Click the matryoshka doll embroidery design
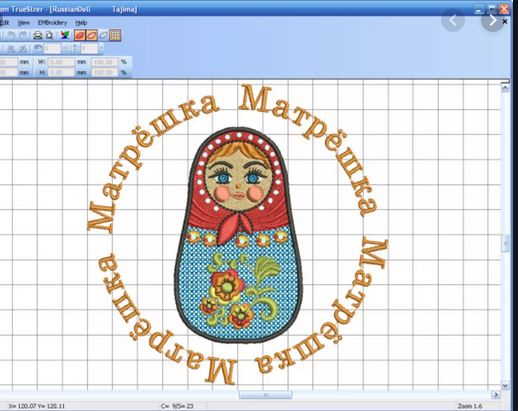Screen dimensions: 518x411 pos(239,235)
